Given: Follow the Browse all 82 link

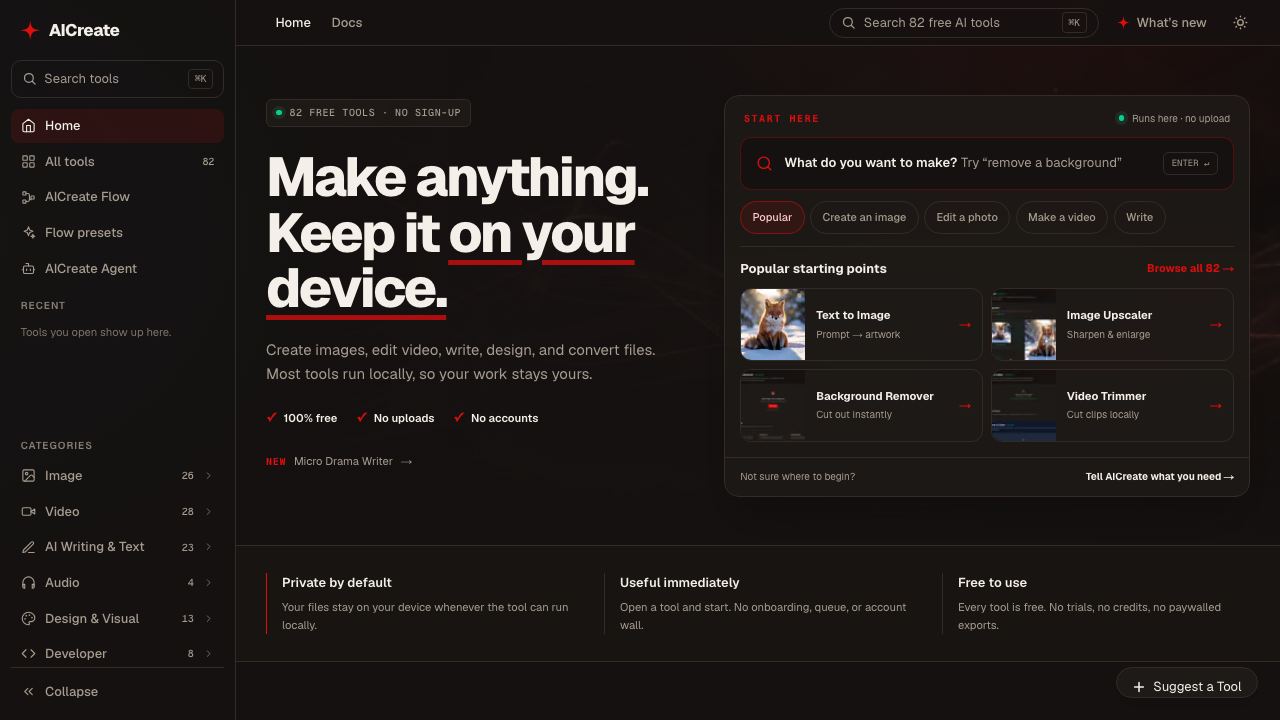Looking at the screenshot, I should pos(1190,269).
